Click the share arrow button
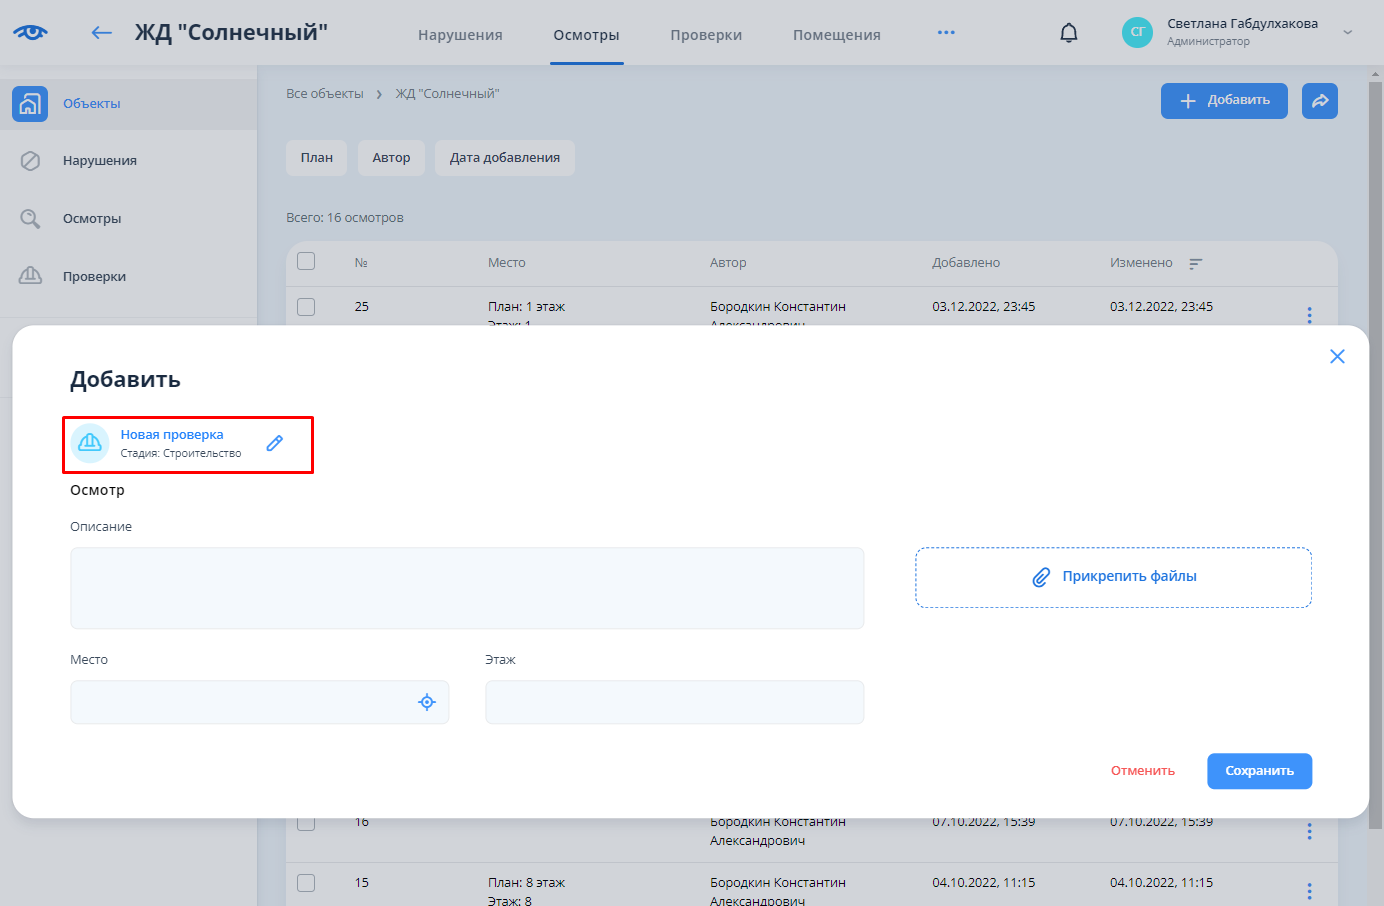Image resolution: width=1384 pixels, height=906 pixels. click(1319, 101)
